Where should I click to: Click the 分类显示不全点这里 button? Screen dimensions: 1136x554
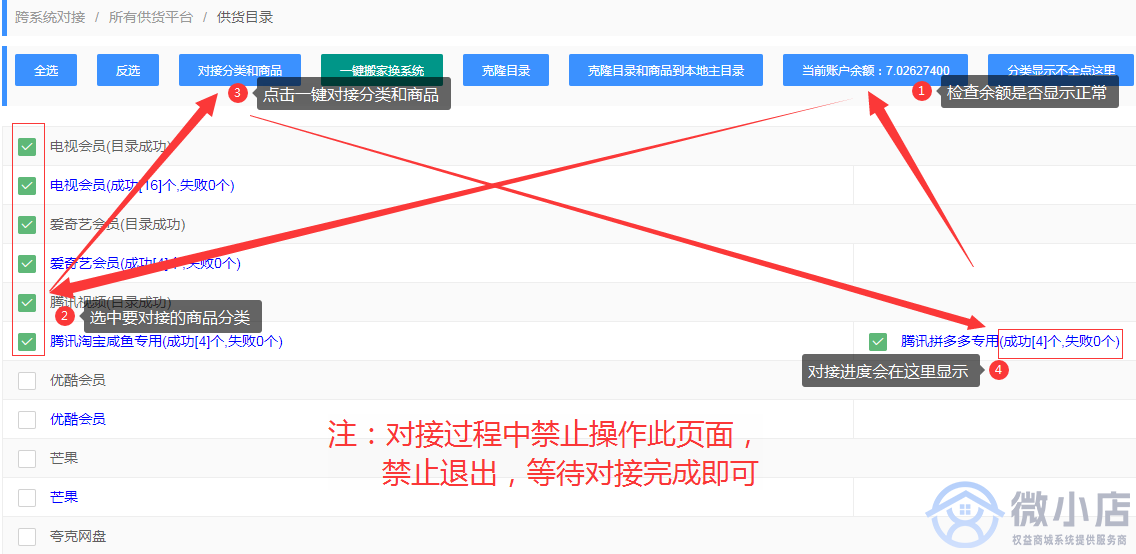[1061, 70]
